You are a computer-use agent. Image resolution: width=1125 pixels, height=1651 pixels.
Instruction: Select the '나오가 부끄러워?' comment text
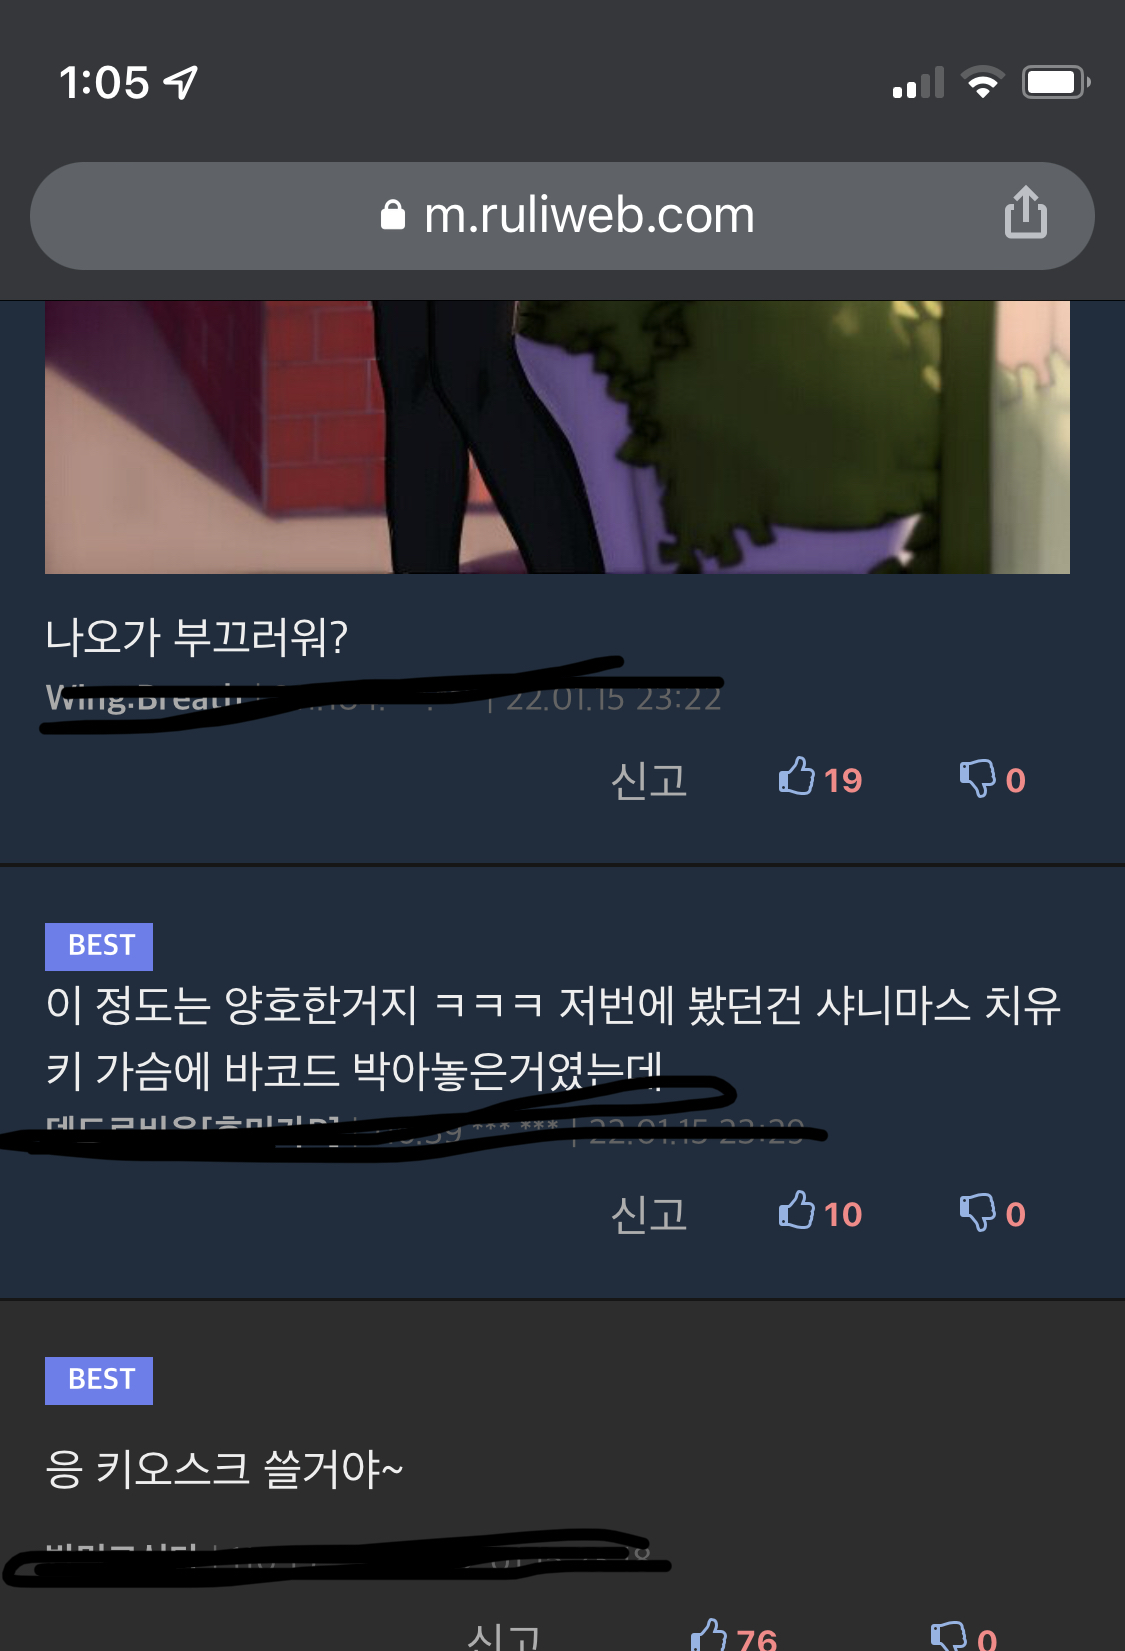click(197, 636)
